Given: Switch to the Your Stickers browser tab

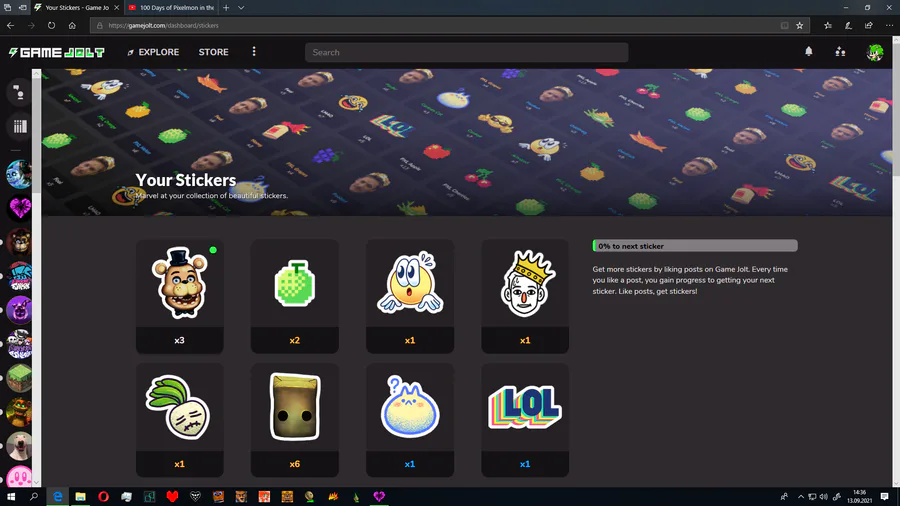Looking at the screenshot, I should (x=77, y=7).
